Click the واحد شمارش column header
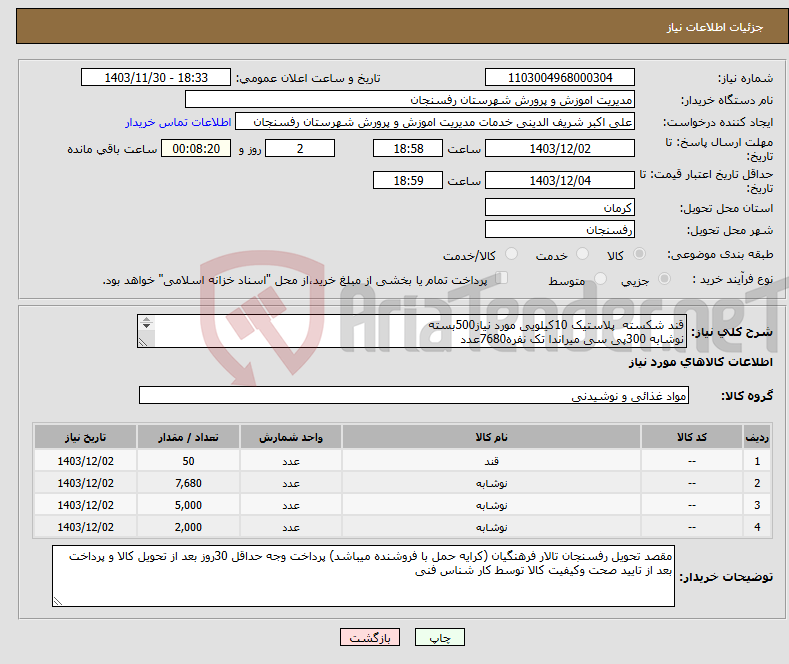Image resolution: width=789 pixels, height=664 pixels. click(x=291, y=437)
